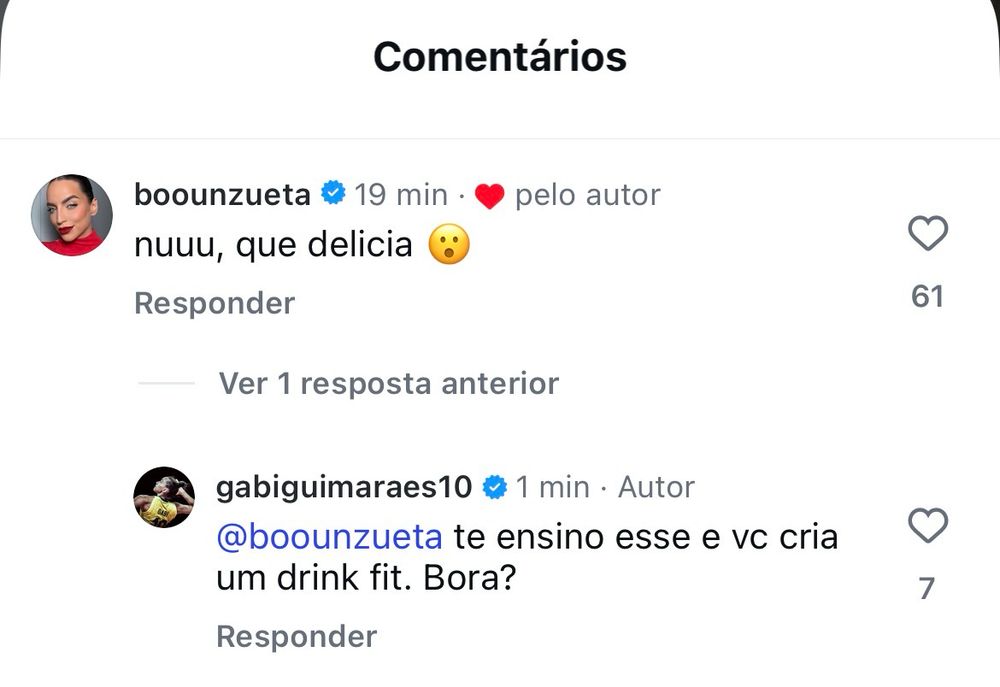Expand "Ver 1 resposta anterior"
1000x687 pixels.
click(388, 383)
